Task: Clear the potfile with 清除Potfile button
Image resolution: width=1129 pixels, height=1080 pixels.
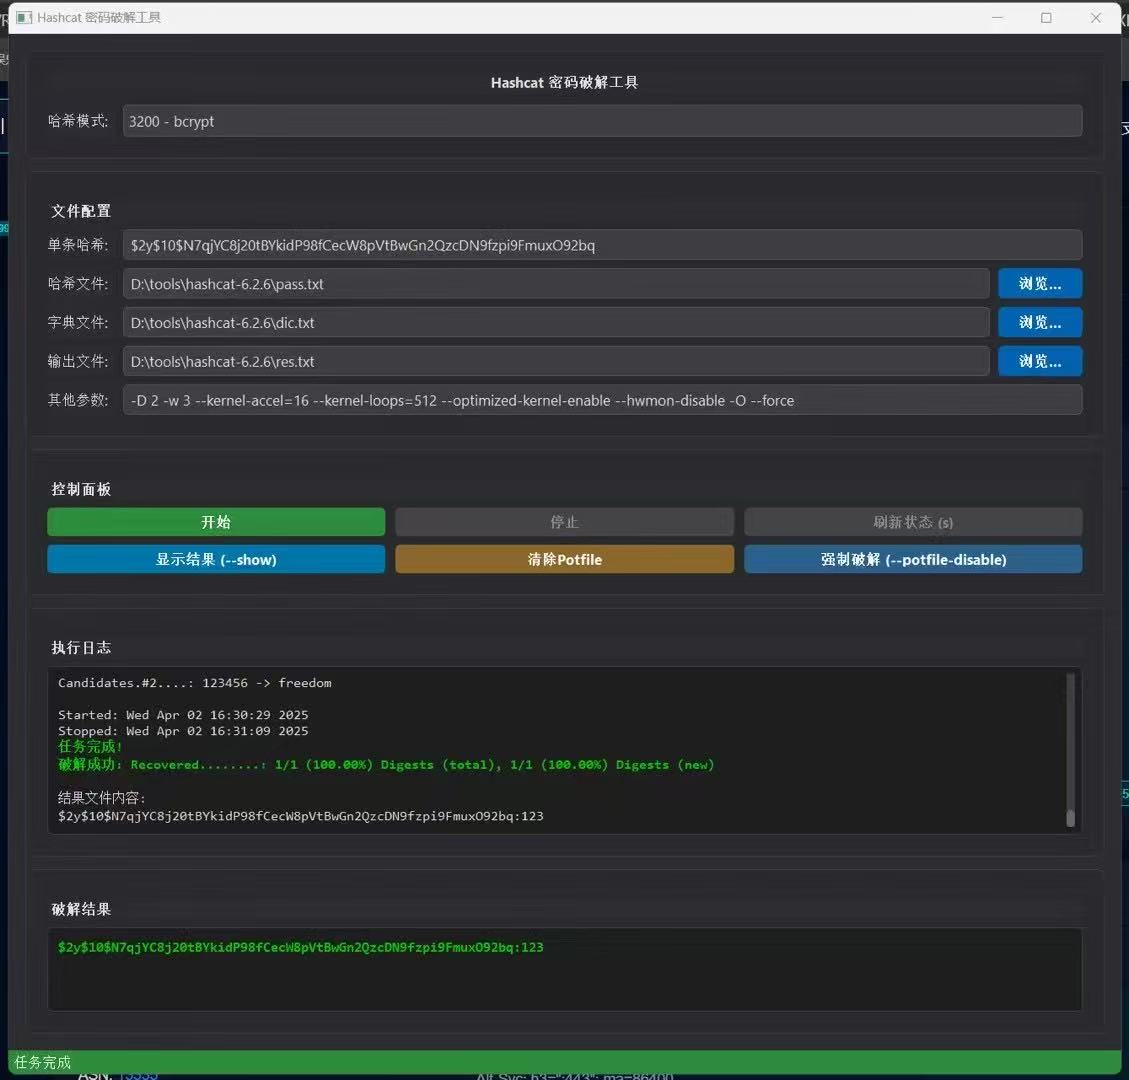Action: (x=564, y=559)
